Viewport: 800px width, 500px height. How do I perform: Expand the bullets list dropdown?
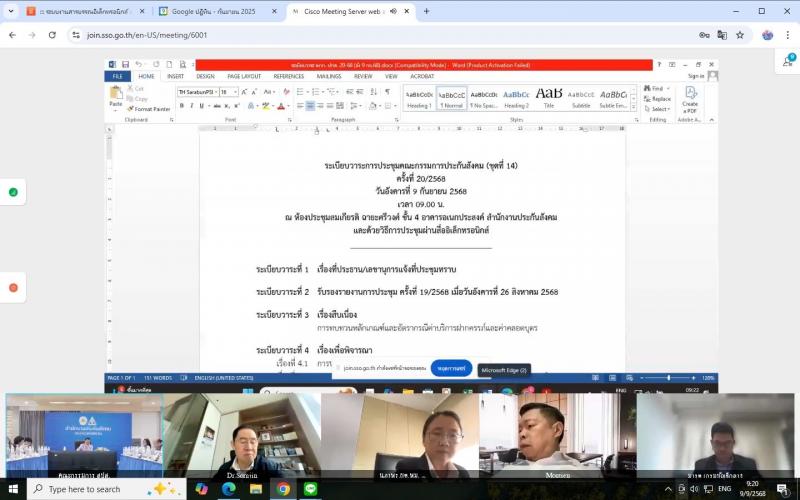point(307,92)
